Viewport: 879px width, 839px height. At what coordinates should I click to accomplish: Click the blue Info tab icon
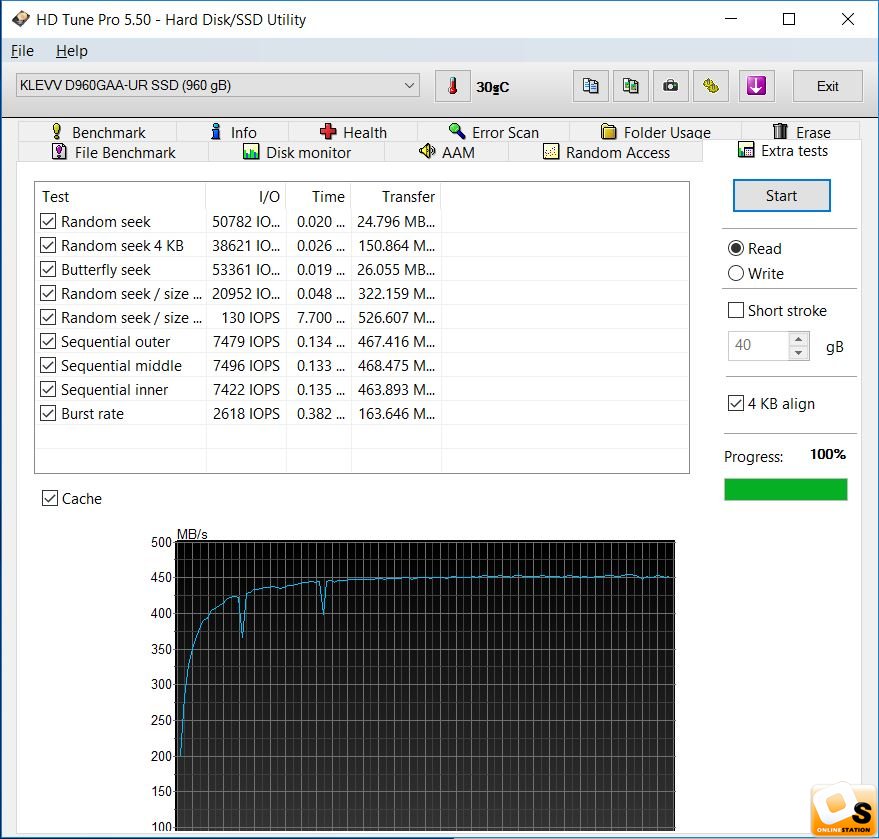[x=216, y=132]
